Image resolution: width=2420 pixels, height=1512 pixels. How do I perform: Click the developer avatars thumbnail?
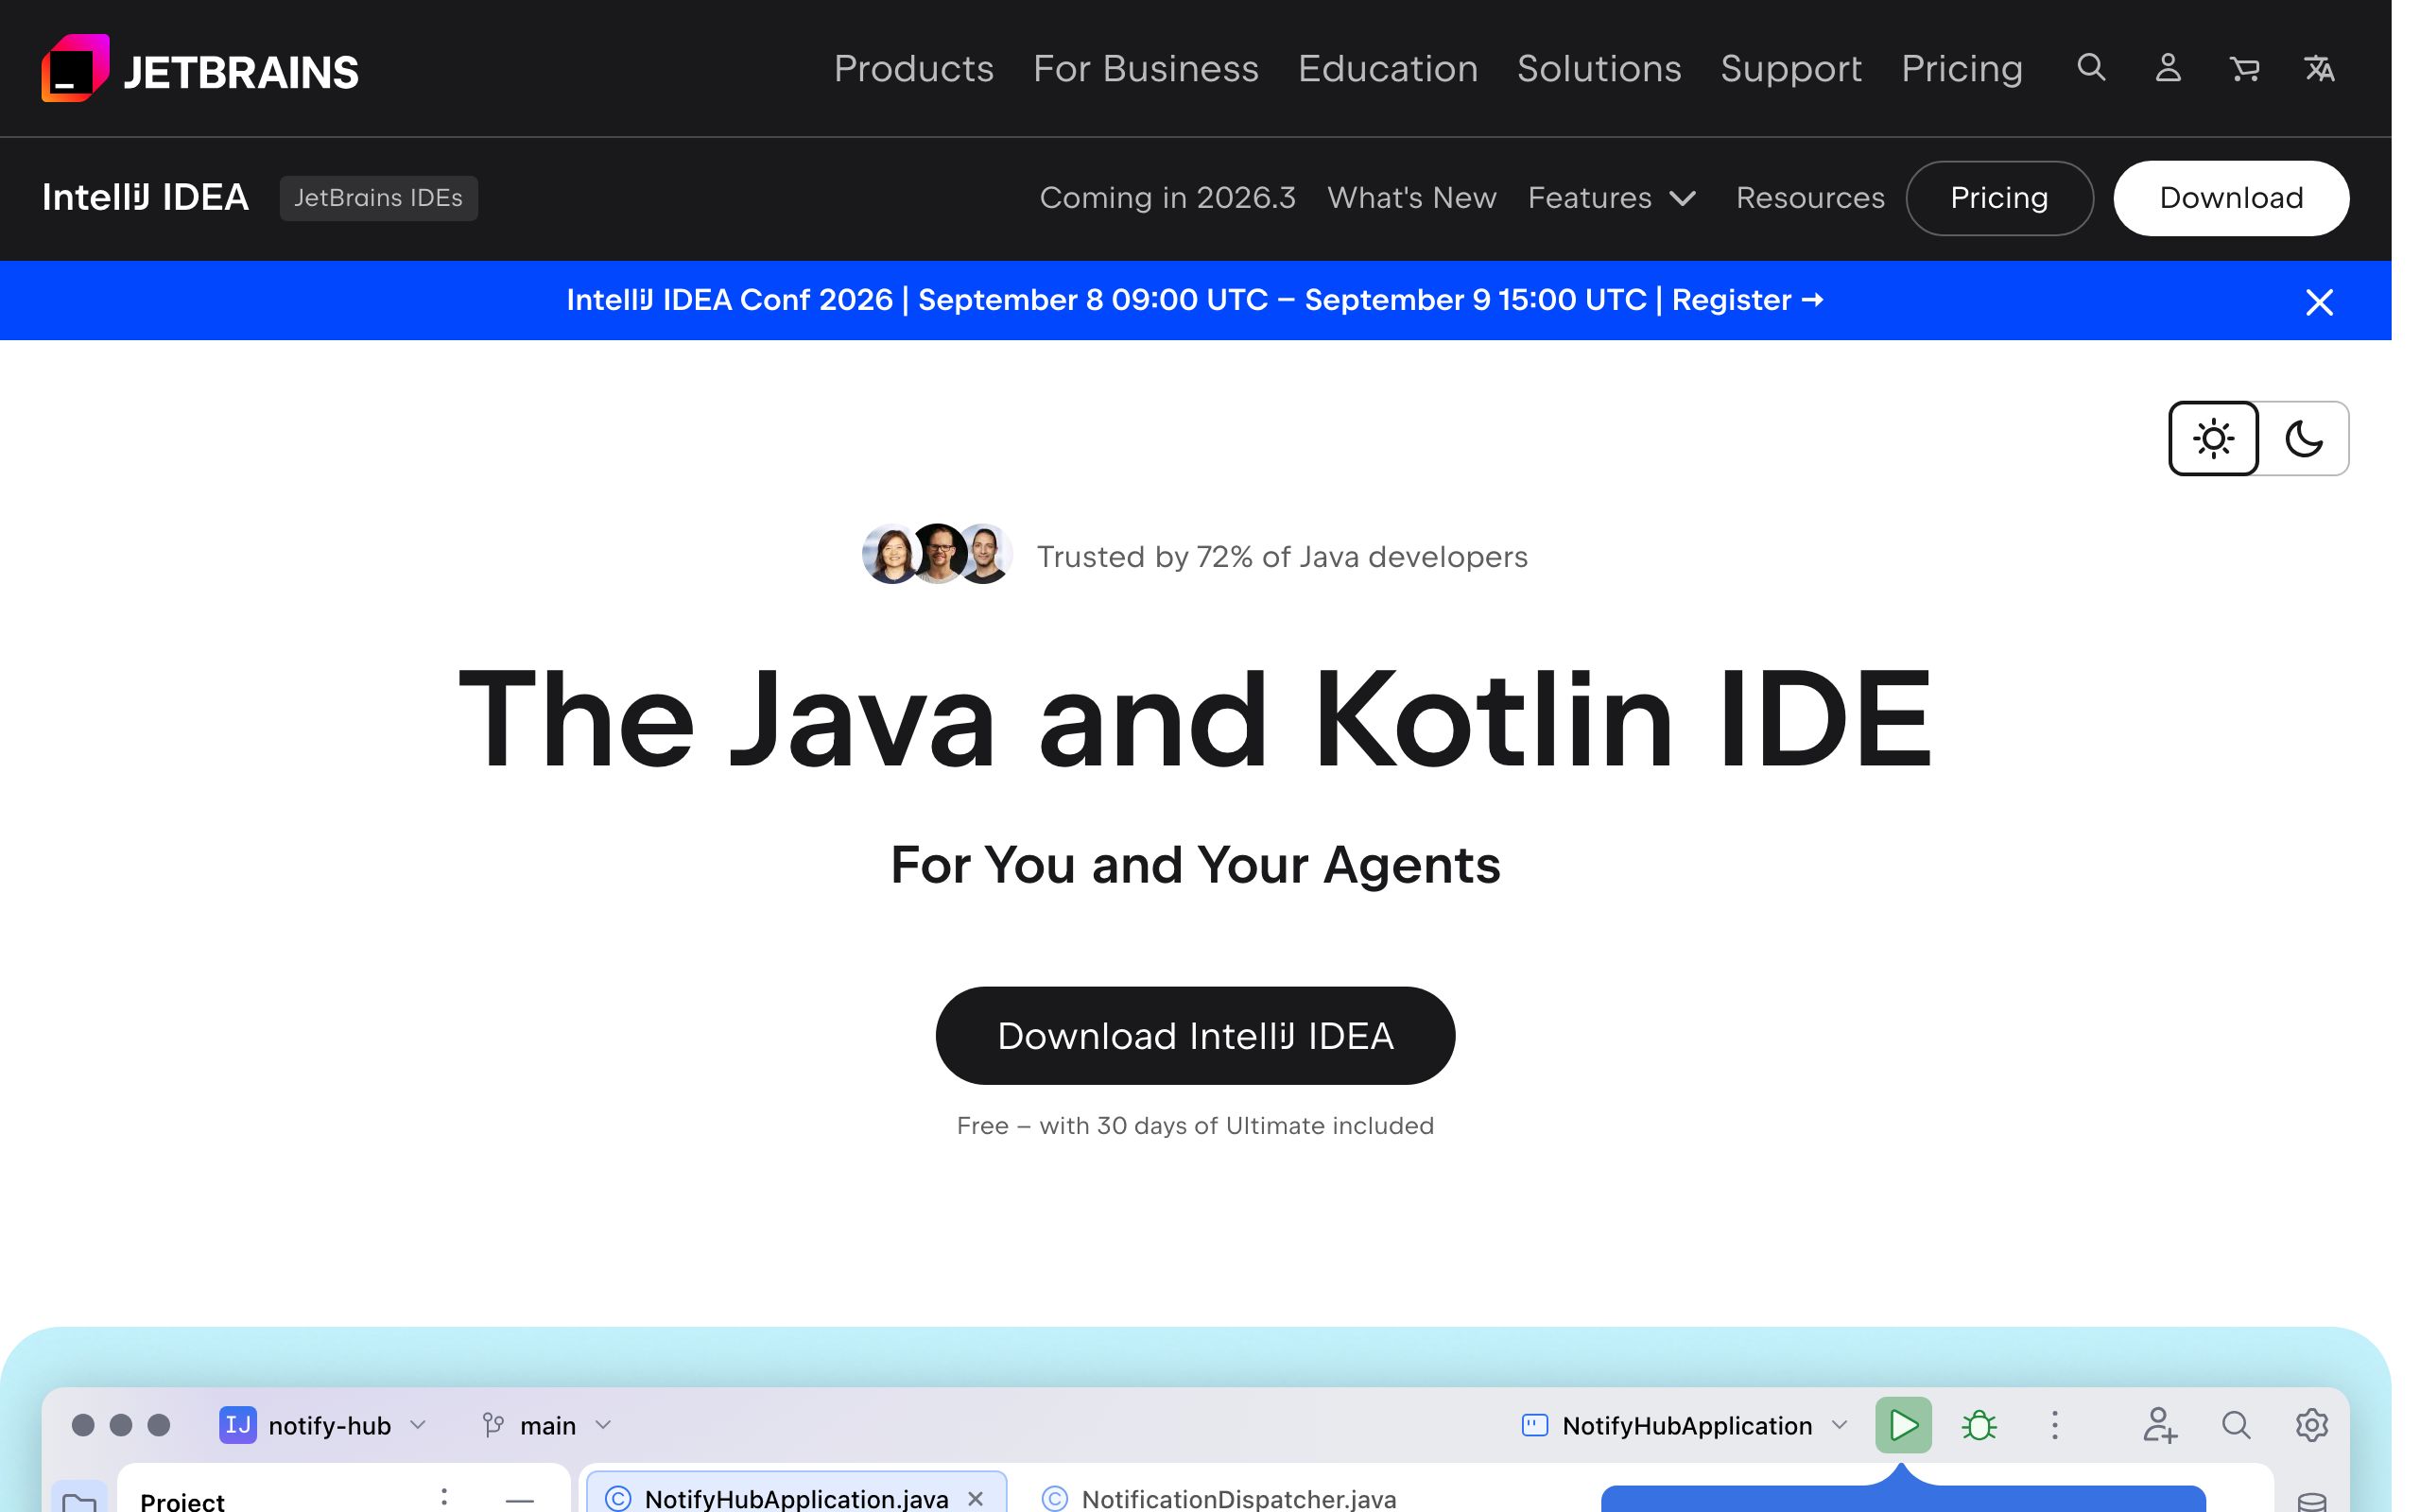pyautogui.click(x=937, y=553)
